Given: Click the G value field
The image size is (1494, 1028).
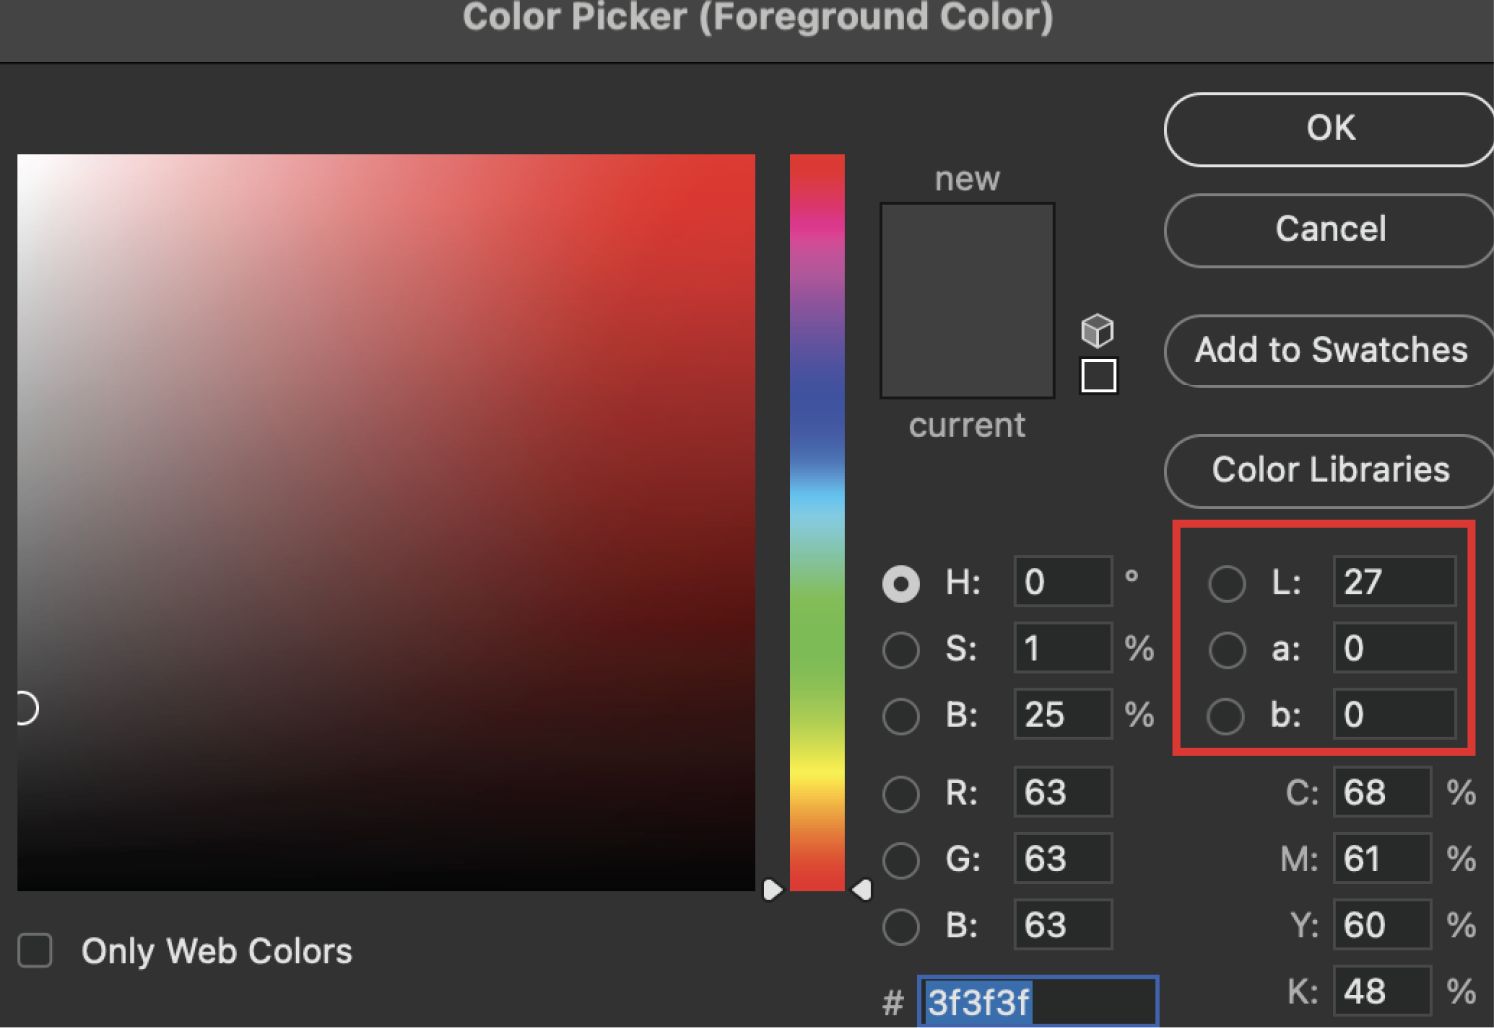Looking at the screenshot, I should coord(1063,858).
